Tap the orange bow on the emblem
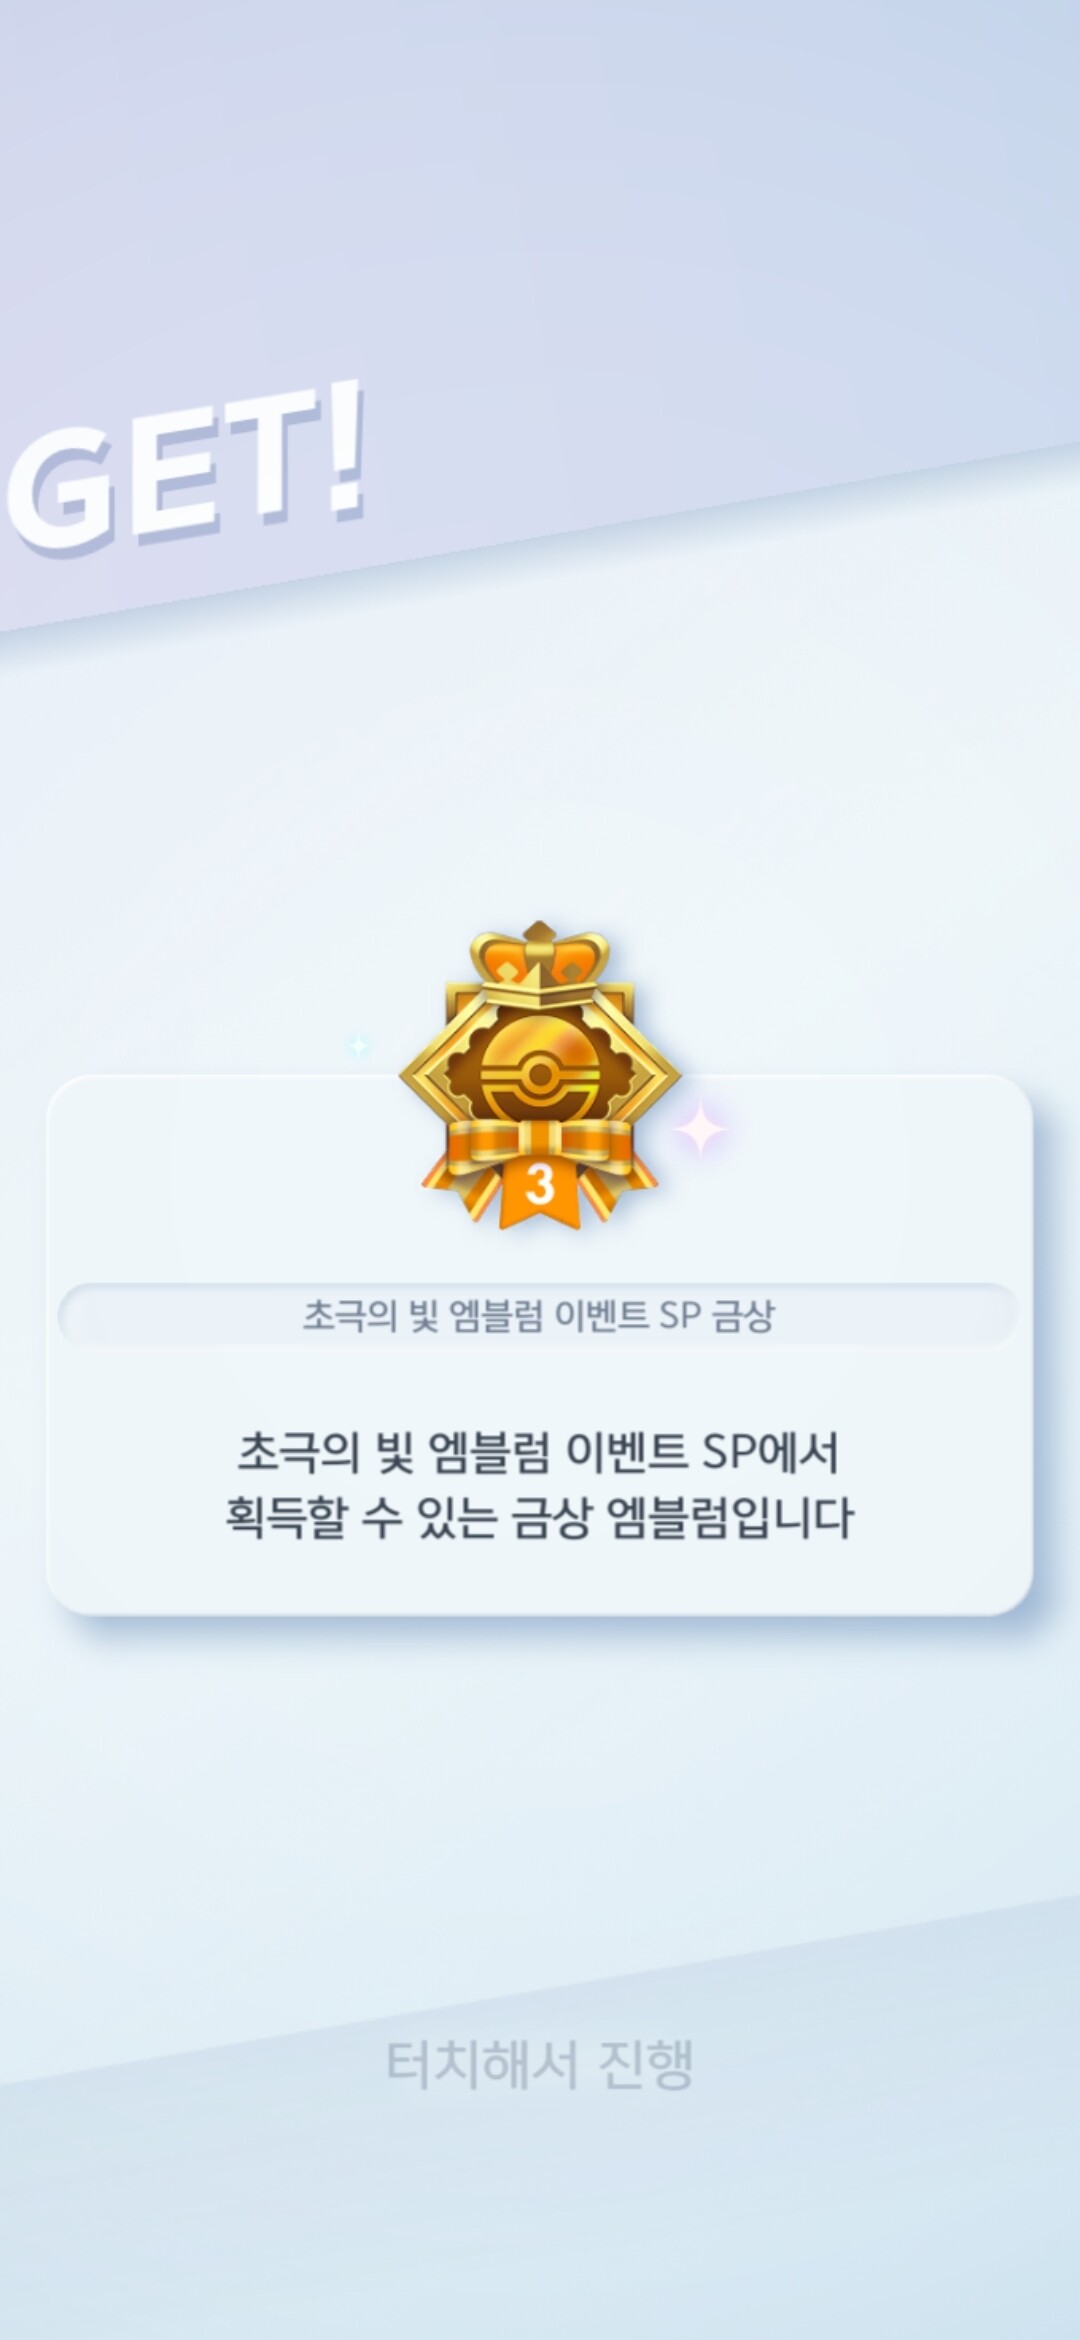Screen dimensions: 1080x2340 [540, 1150]
